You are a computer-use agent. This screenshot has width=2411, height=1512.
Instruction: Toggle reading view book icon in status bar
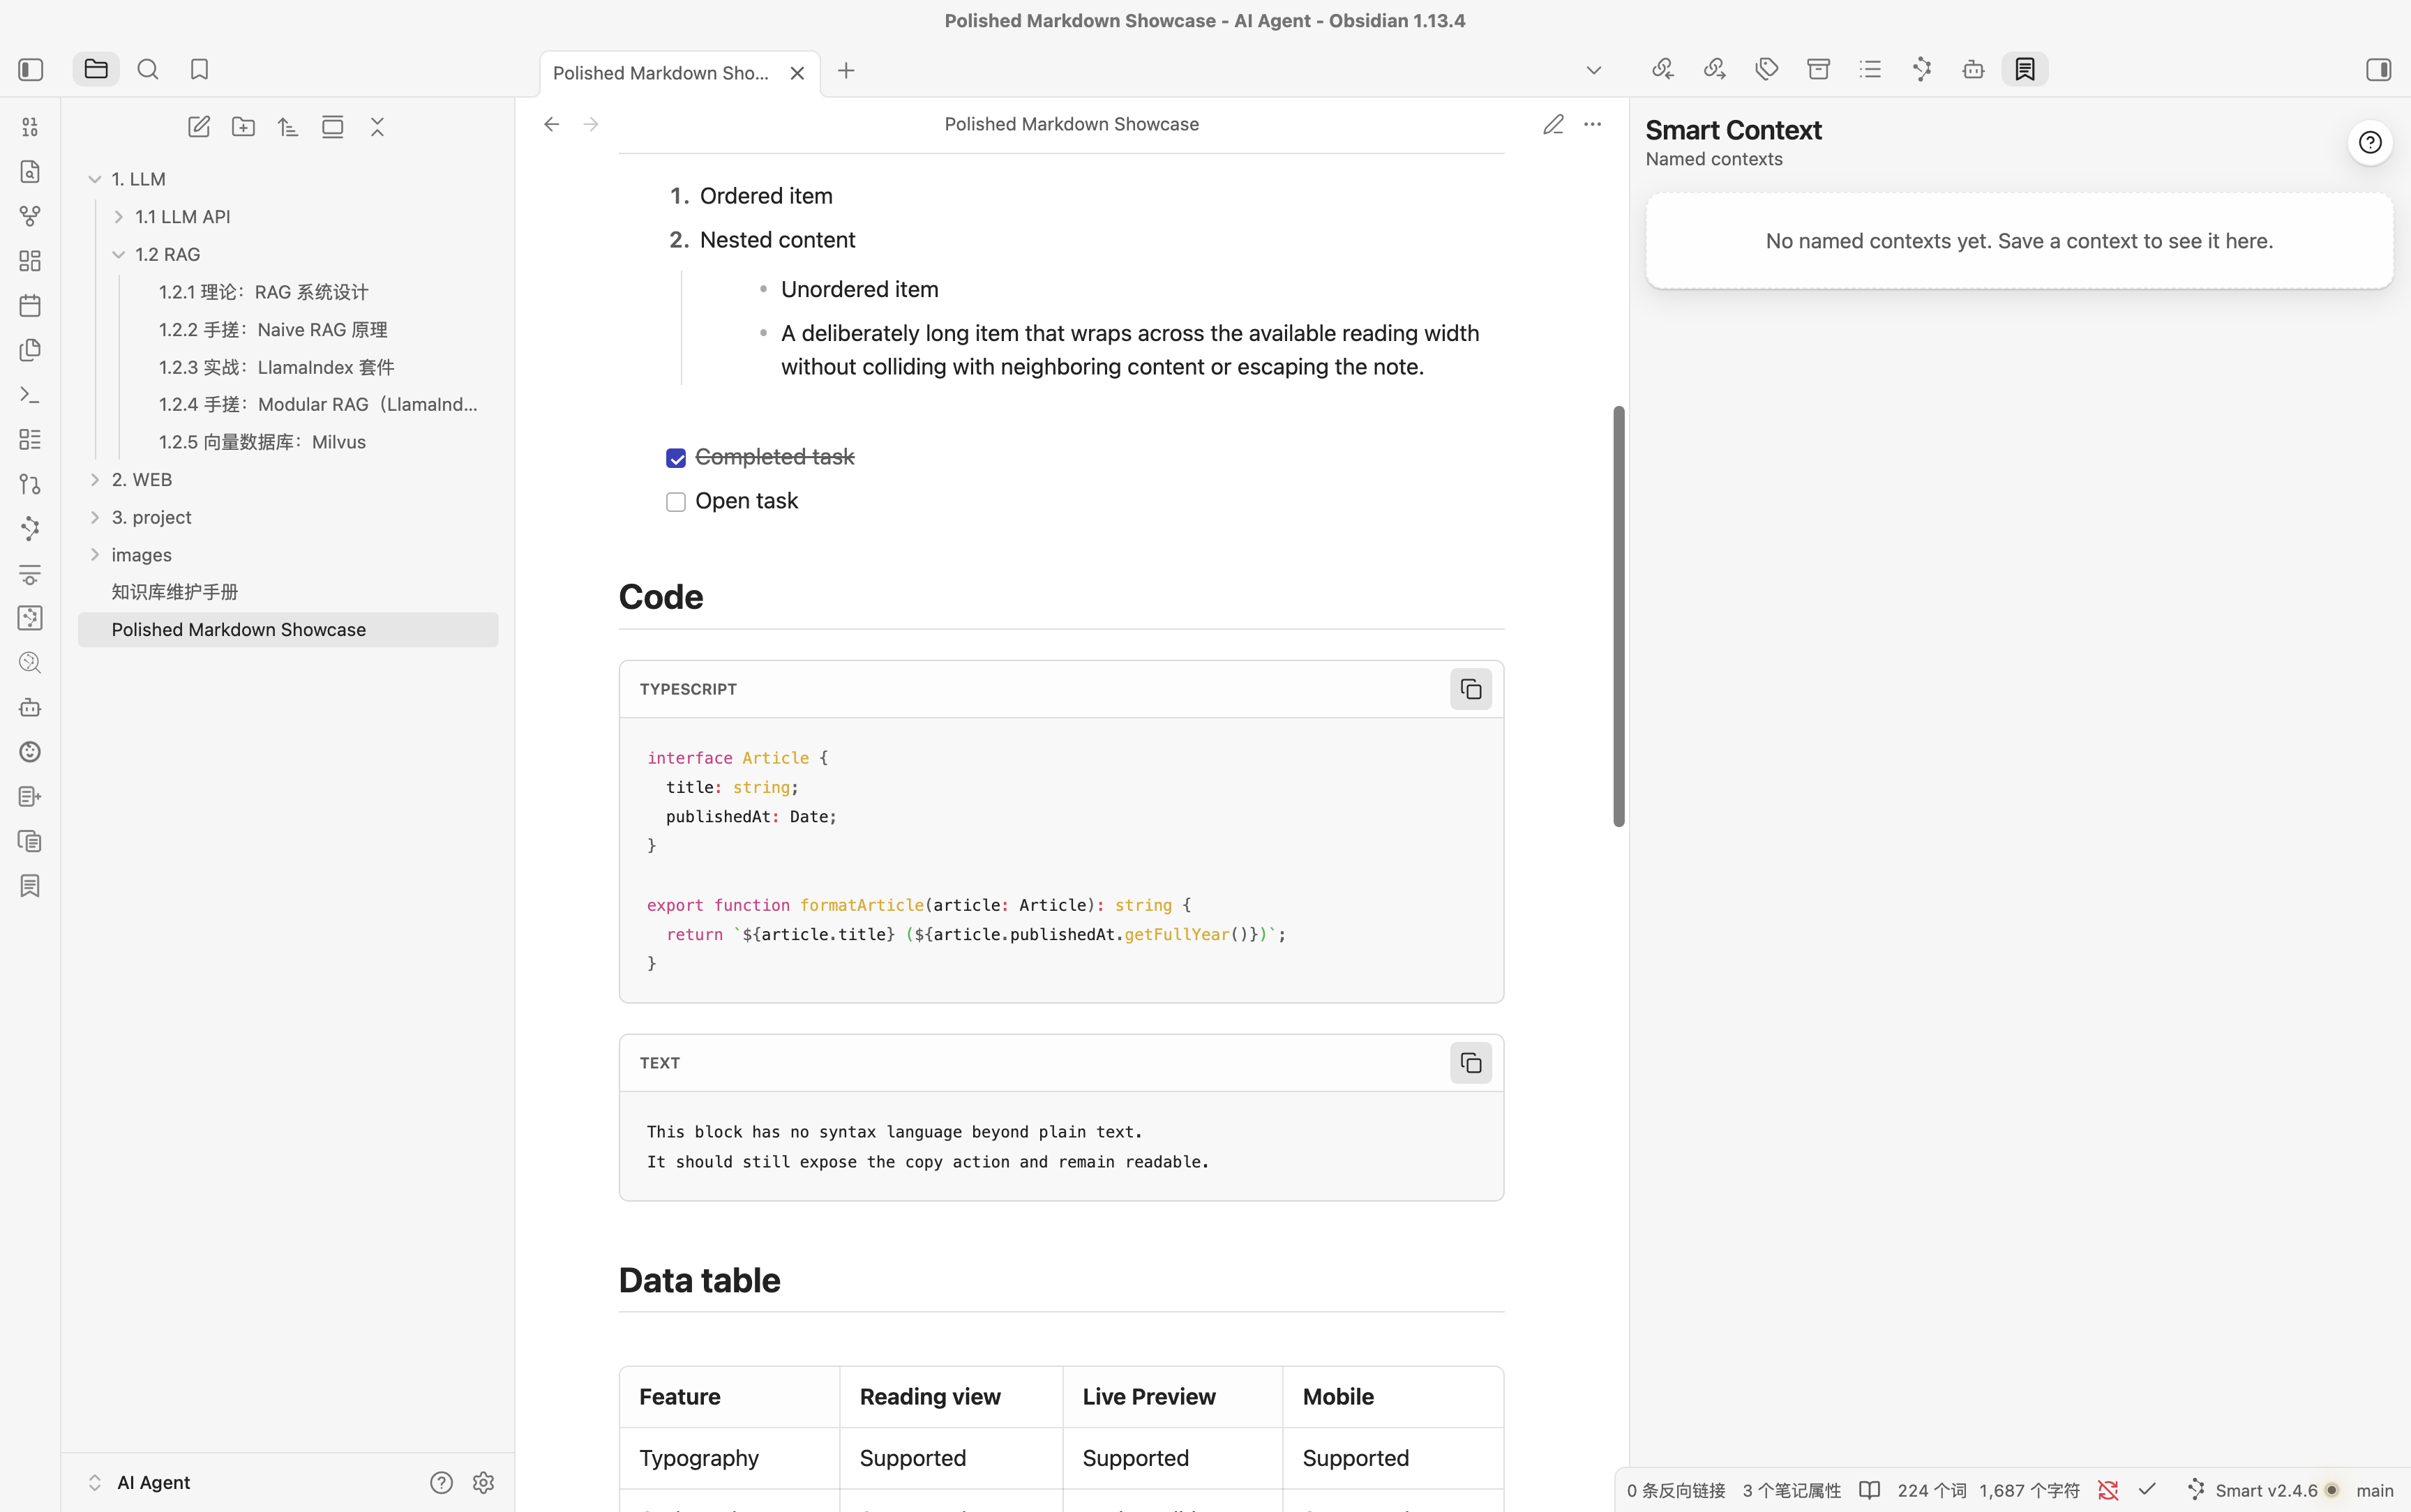tap(1870, 1491)
